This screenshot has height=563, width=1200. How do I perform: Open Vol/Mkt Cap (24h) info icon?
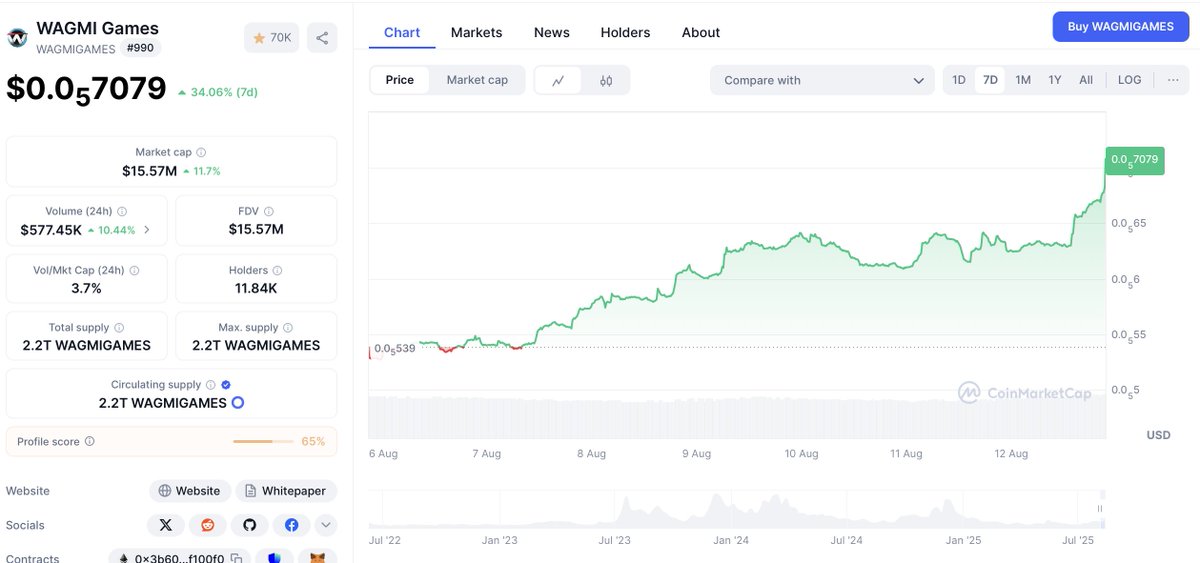pyautogui.click(x=134, y=271)
